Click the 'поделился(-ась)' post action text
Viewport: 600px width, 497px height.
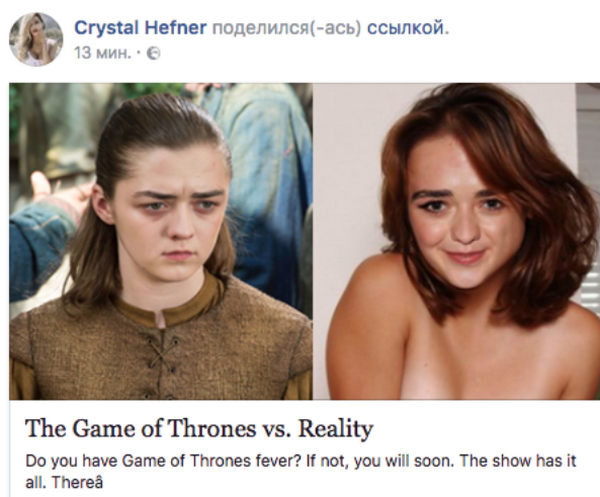[287, 28]
